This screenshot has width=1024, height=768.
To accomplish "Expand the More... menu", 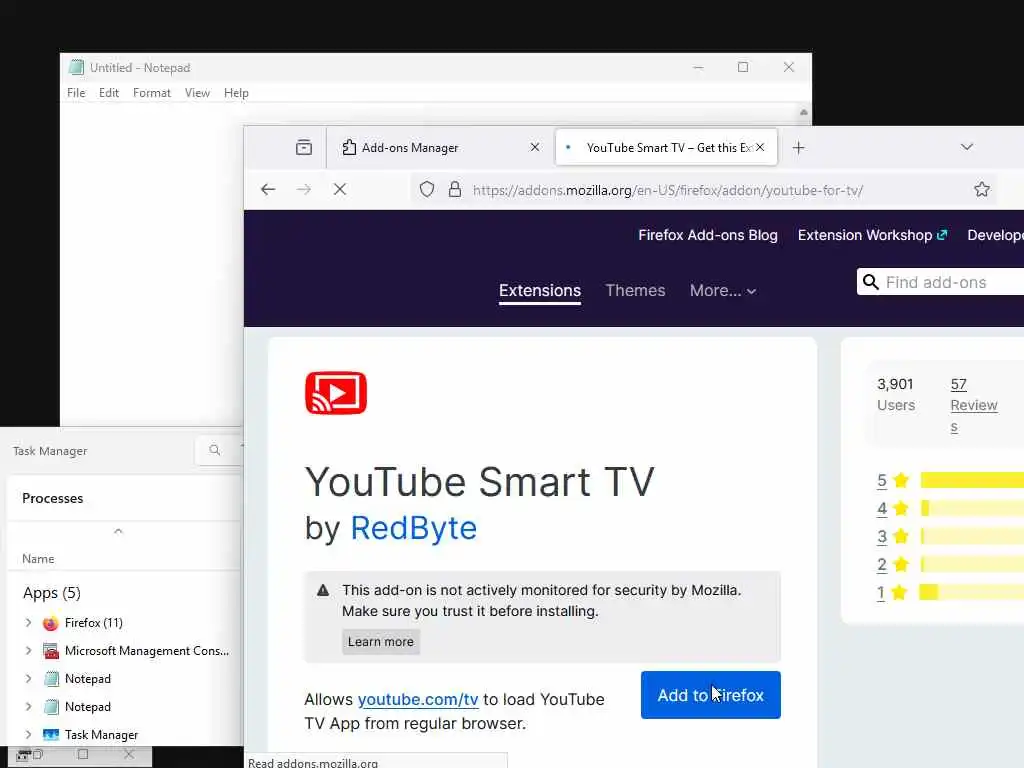I will tap(722, 291).
